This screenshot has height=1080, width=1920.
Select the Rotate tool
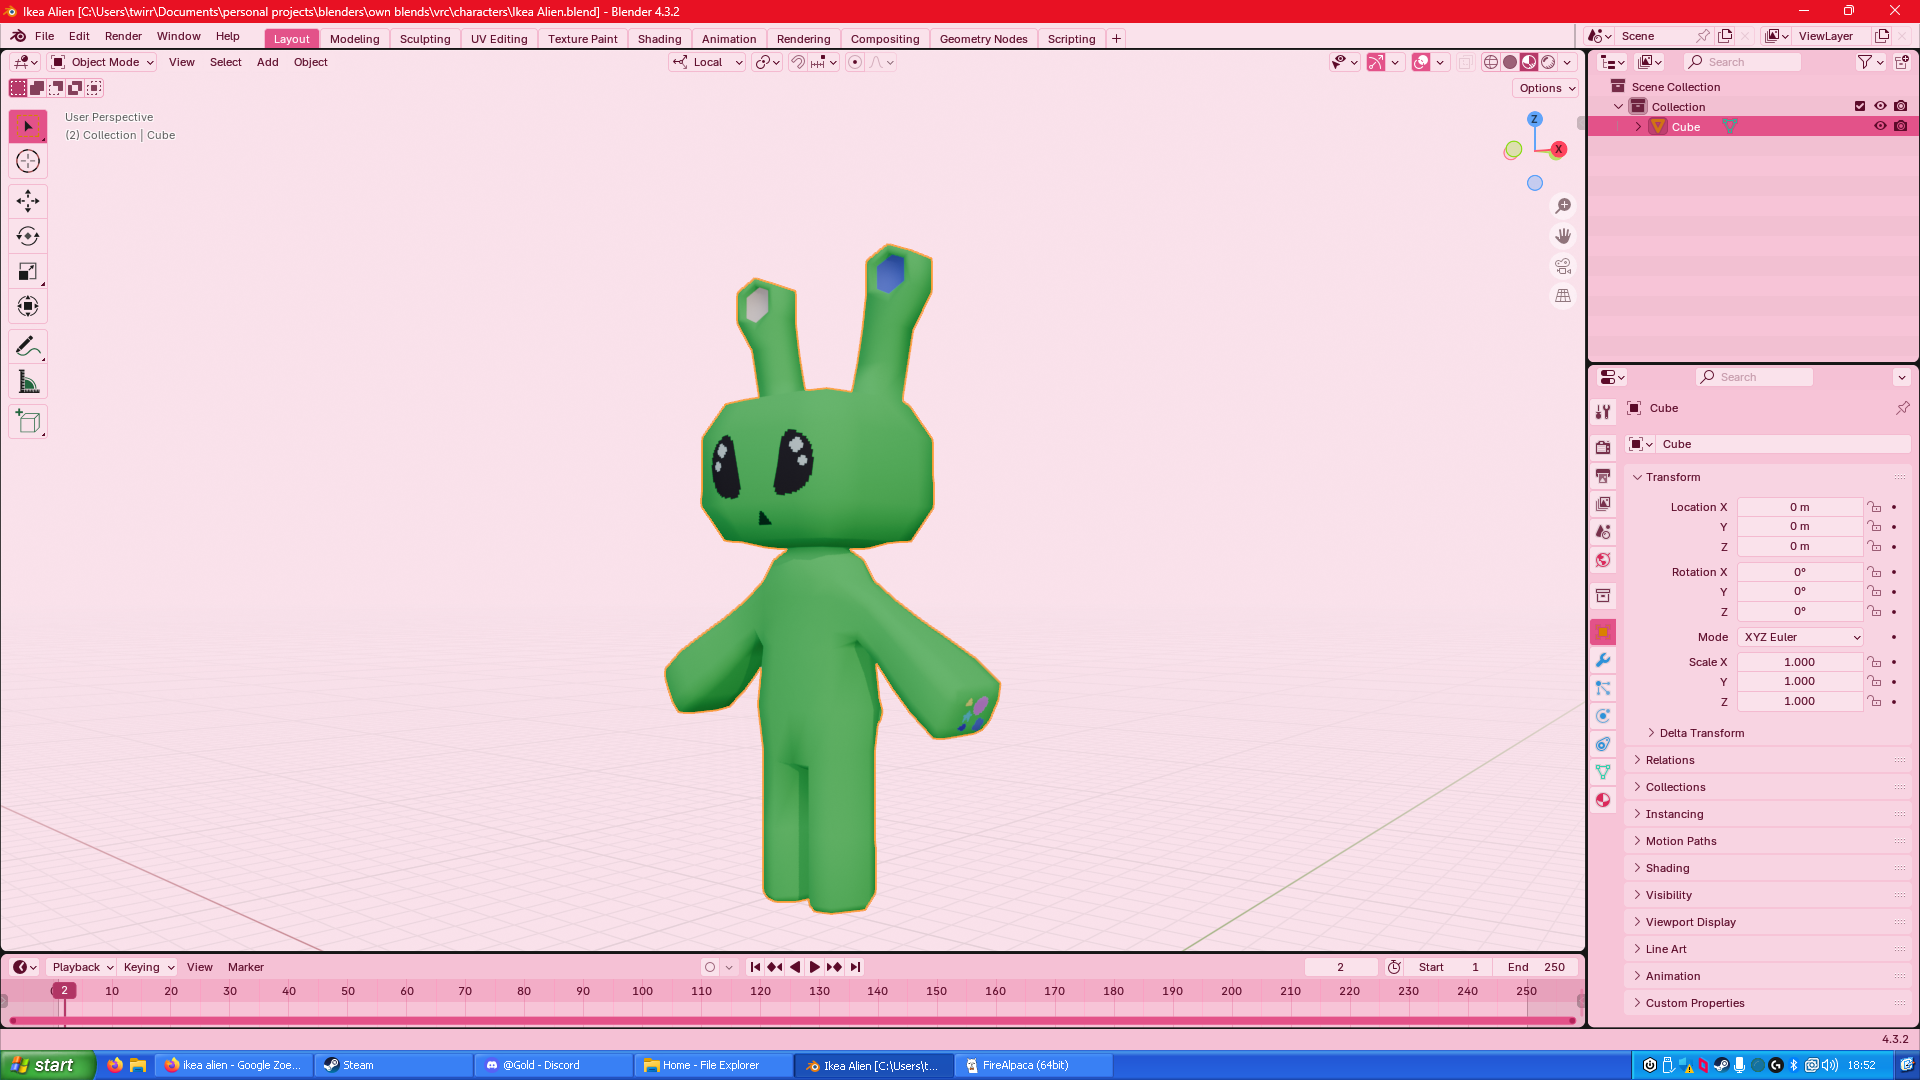28,236
